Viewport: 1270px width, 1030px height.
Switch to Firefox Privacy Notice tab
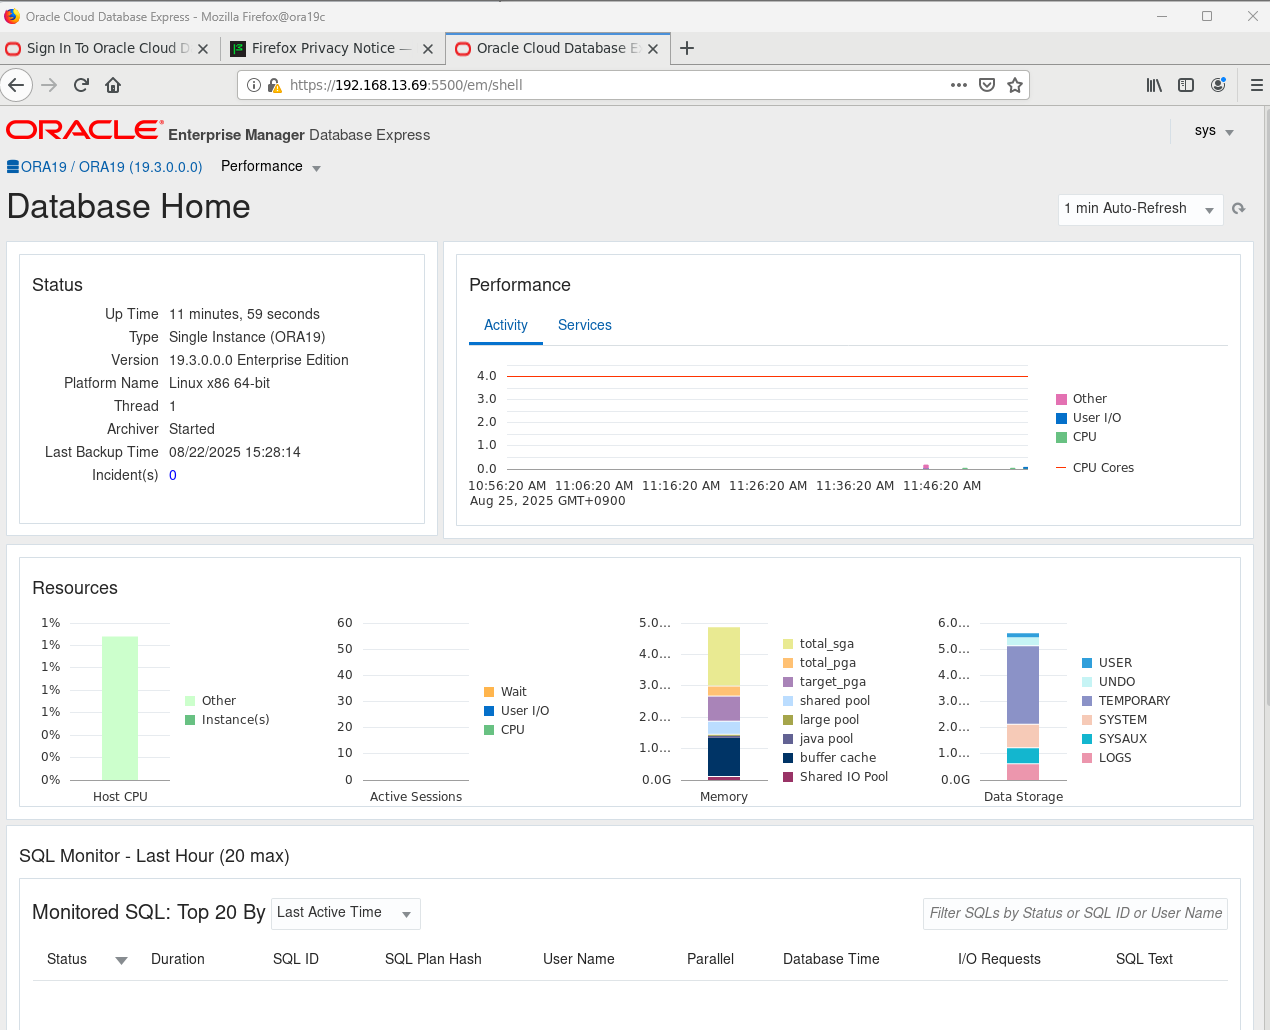tap(332, 48)
